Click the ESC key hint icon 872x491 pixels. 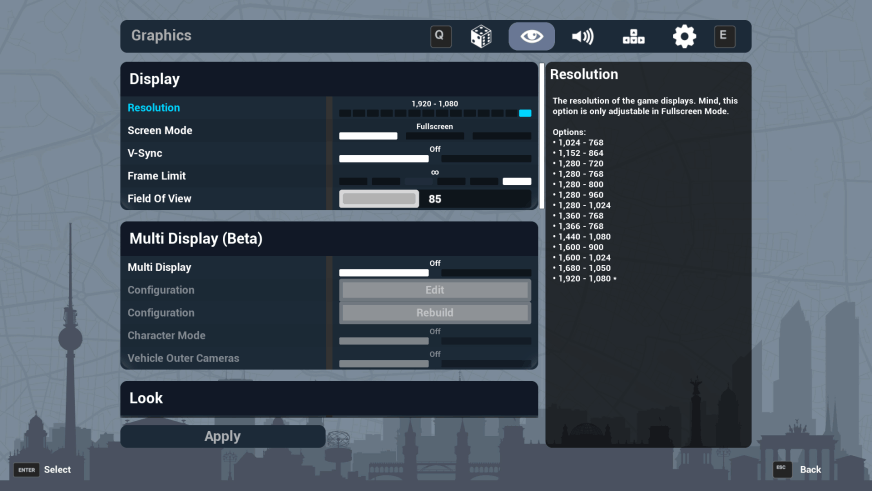pyautogui.click(x=782, y=469)
